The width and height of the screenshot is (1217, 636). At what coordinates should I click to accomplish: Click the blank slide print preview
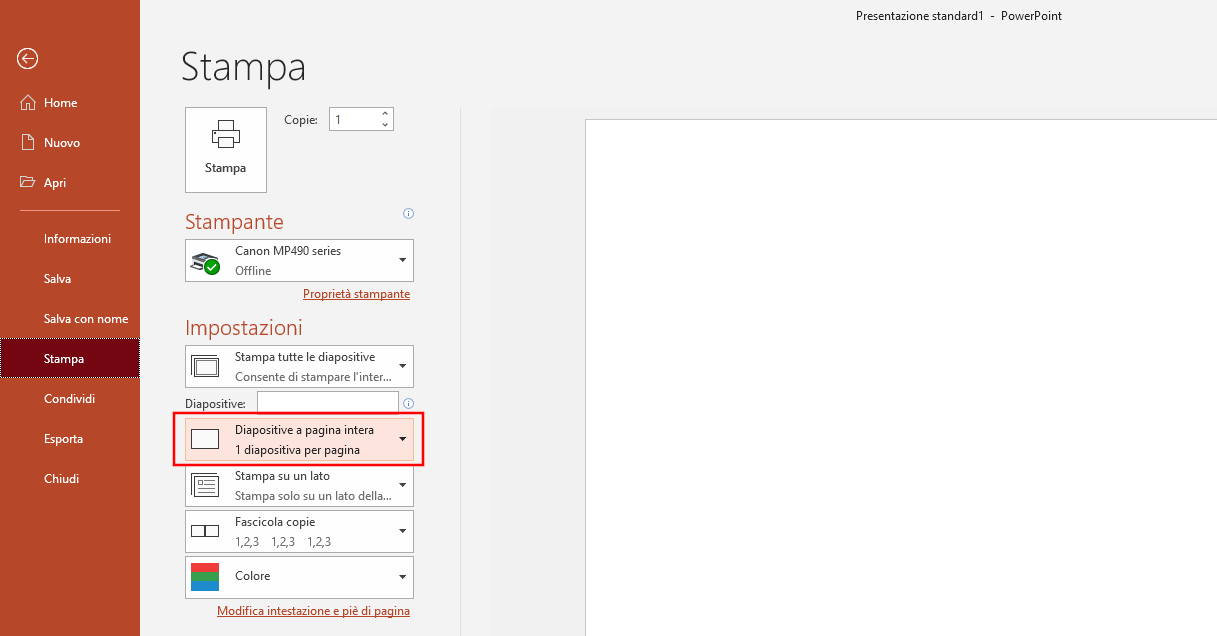tap(900, 378)
